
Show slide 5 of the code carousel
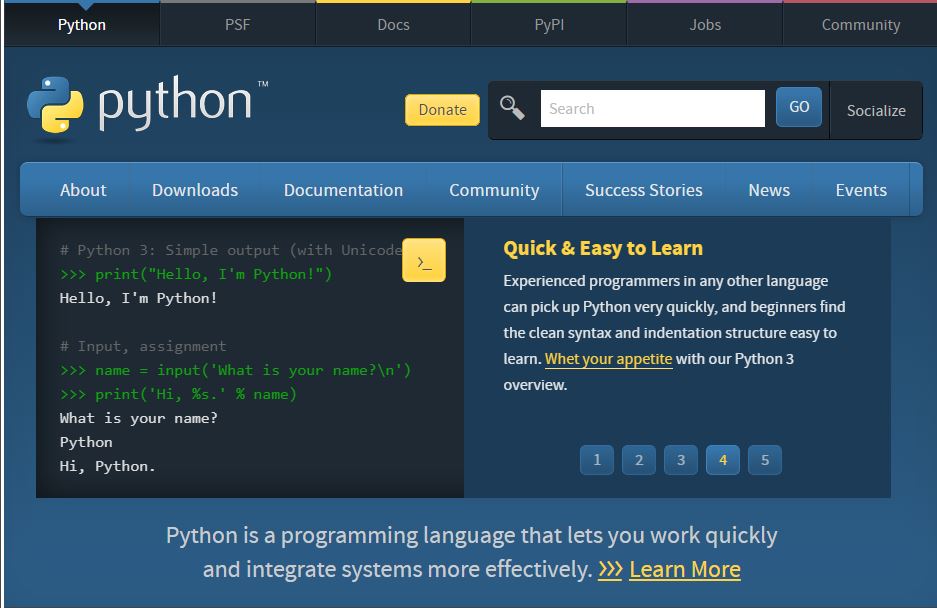tap(765, 460)
